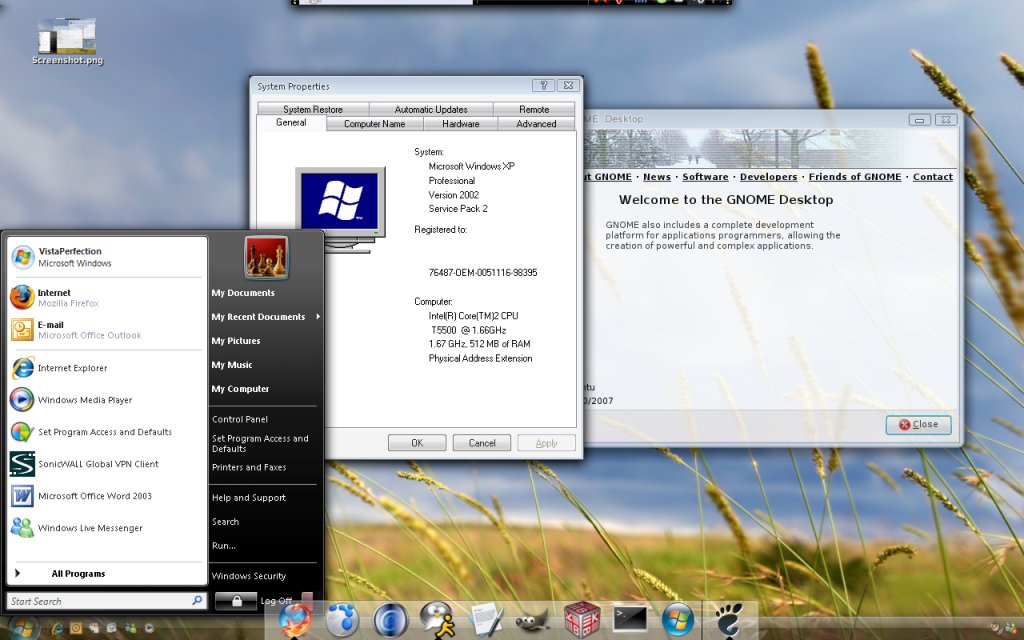1024x640 pixels.
Task: Click the Welcome to the GNOME Desktop heading
Action: coord(726,200)
